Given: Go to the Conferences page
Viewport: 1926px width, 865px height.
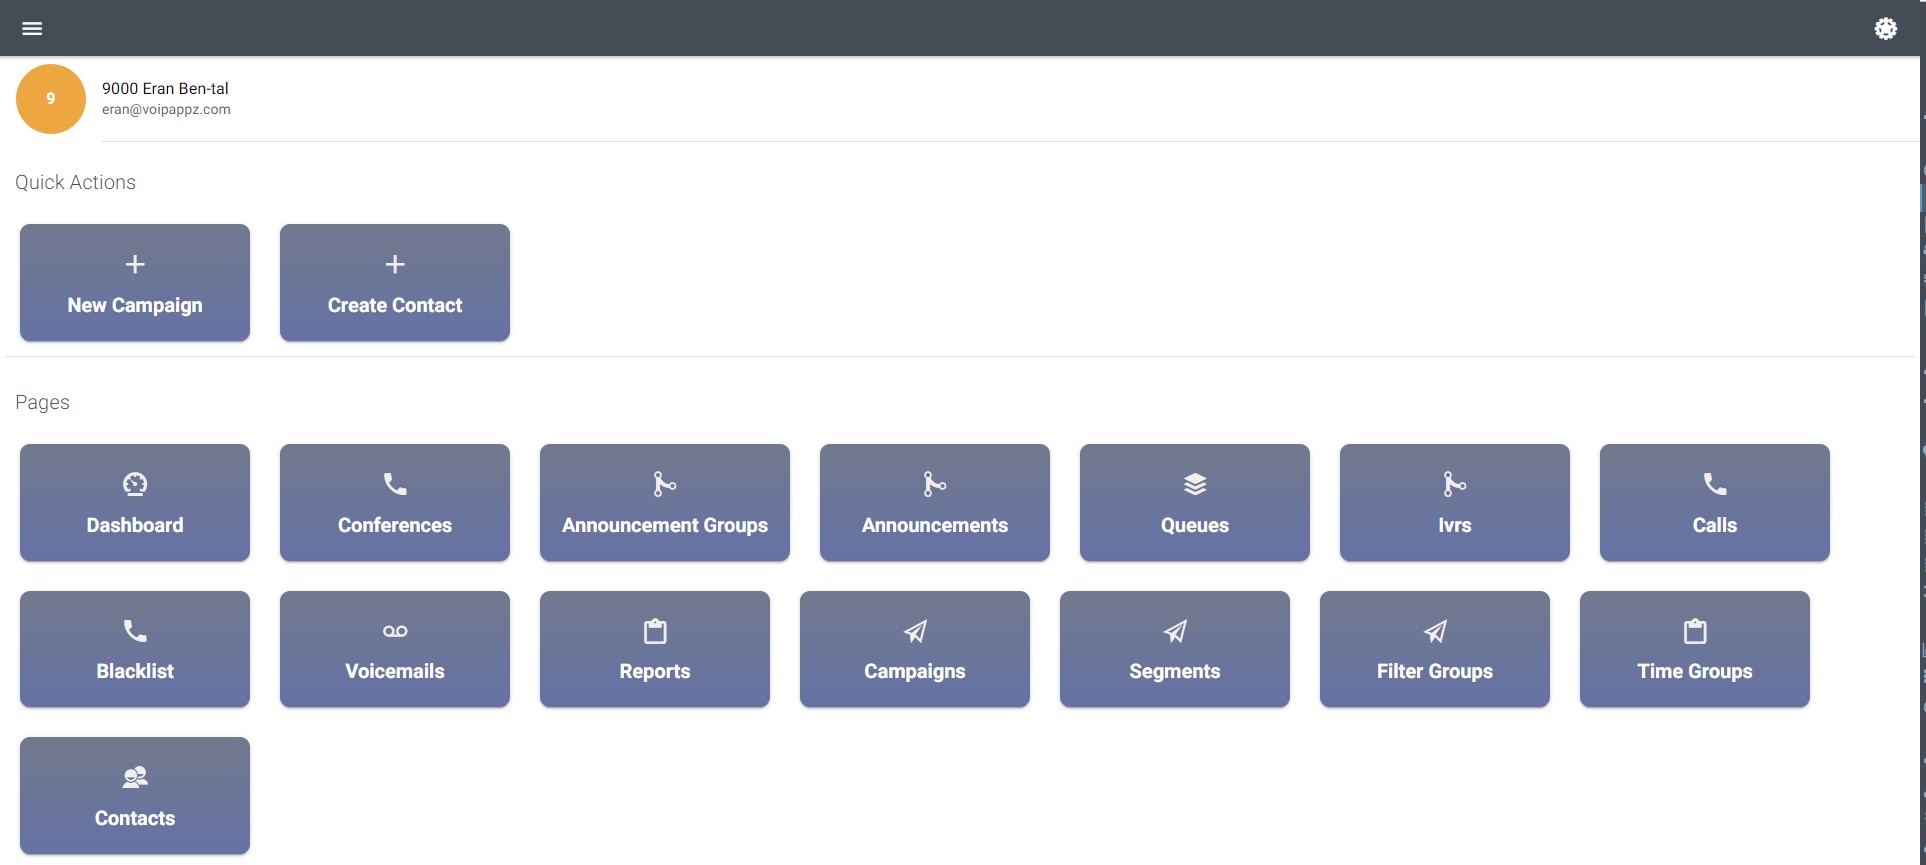Looking at the screenshot, I should click(x=395, y=503).
